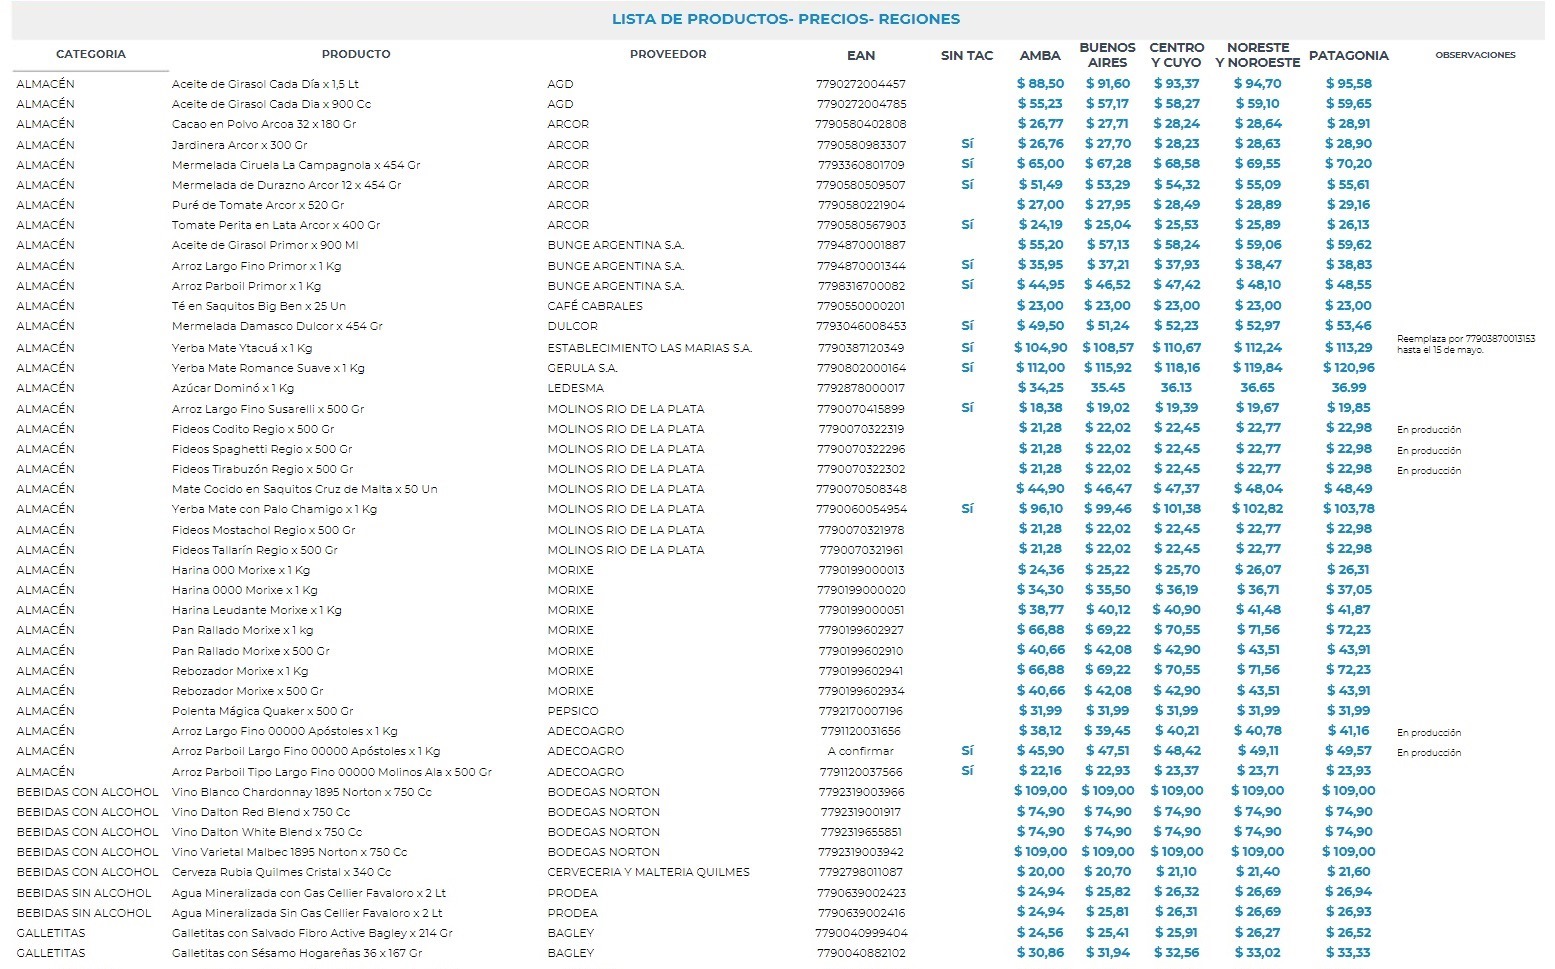Click EAN code 7794870001344
This screenshot has width=1555, height=969.
[x=861, y=266]
